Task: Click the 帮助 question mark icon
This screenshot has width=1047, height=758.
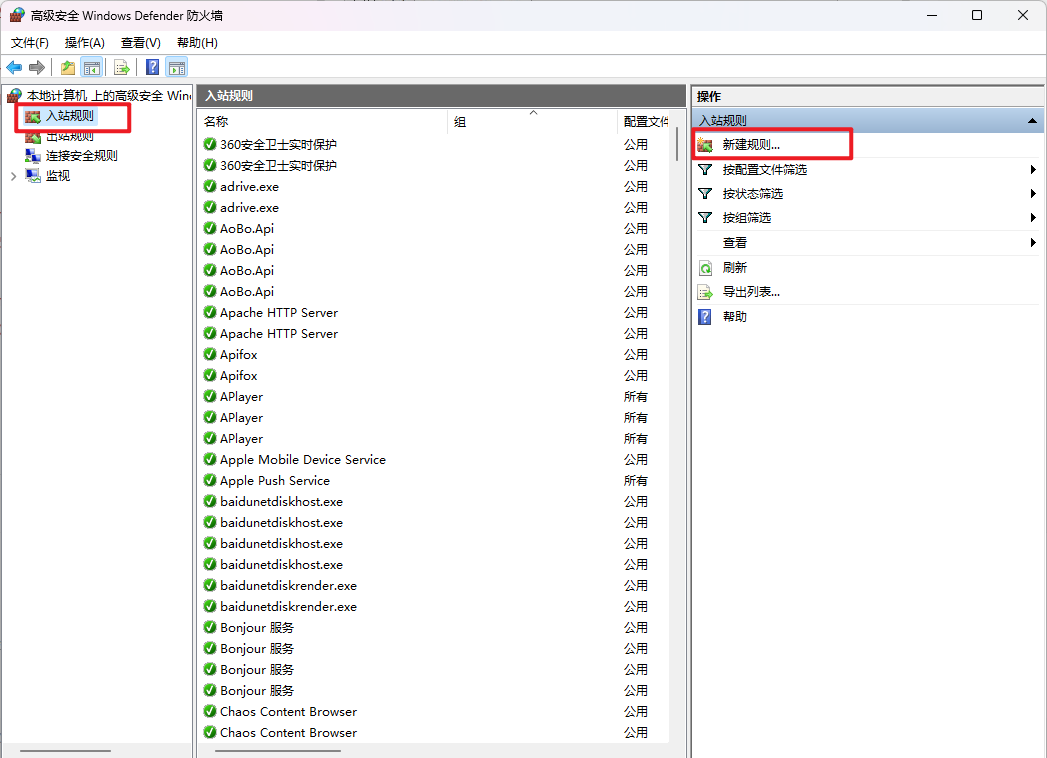Action: [x=705, y=317]
